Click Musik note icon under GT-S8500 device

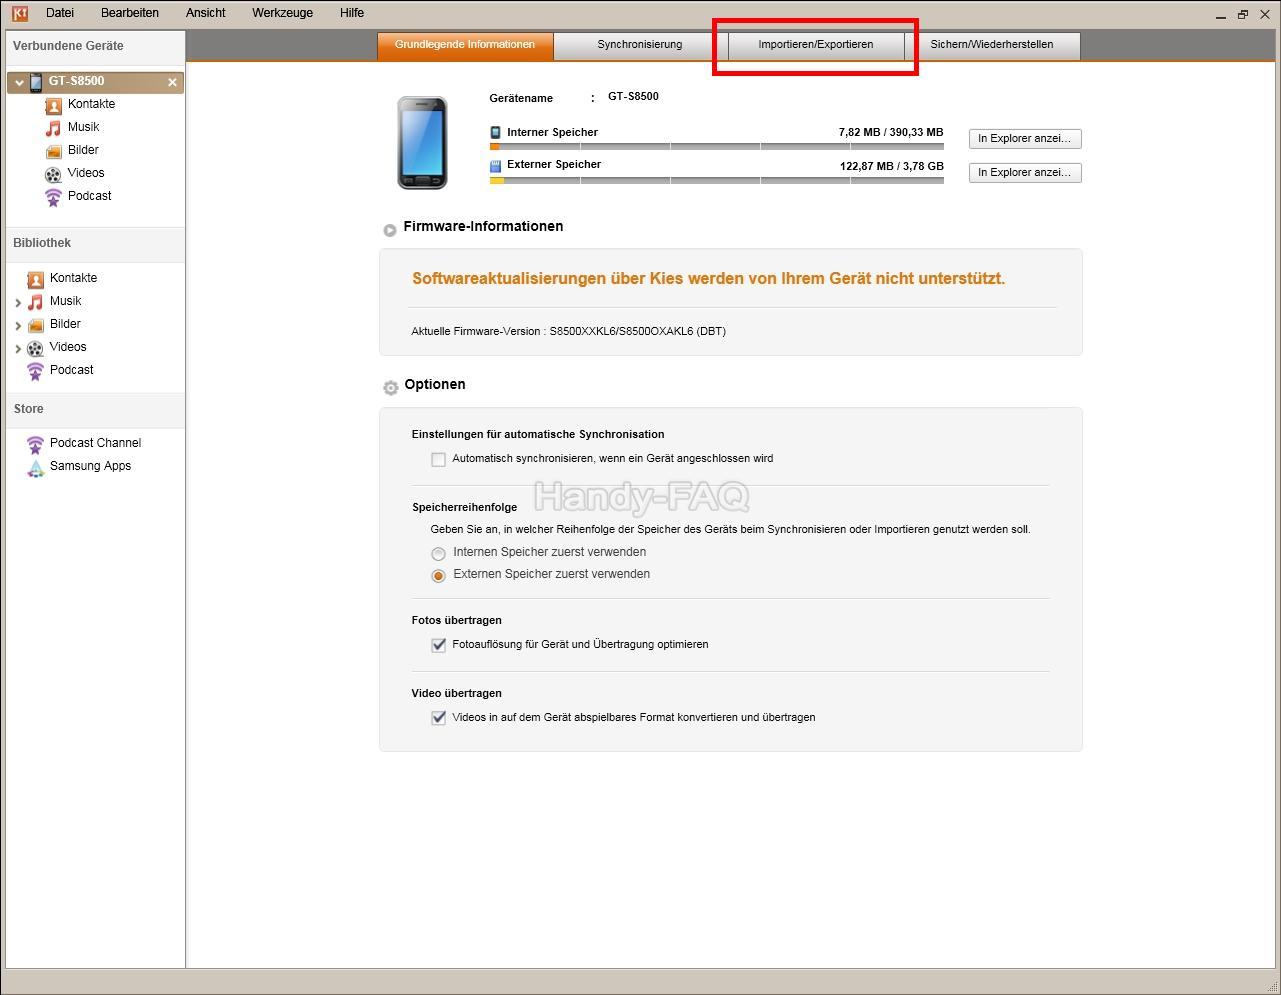(53, 128)
